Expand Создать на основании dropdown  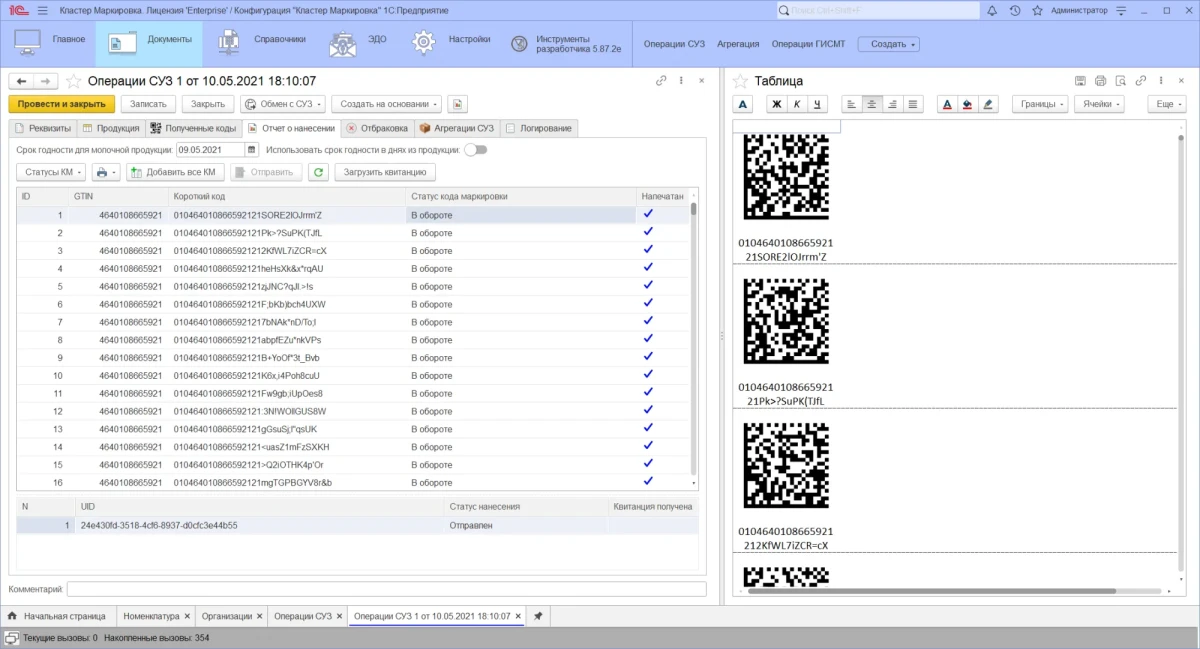coord(386,104)
